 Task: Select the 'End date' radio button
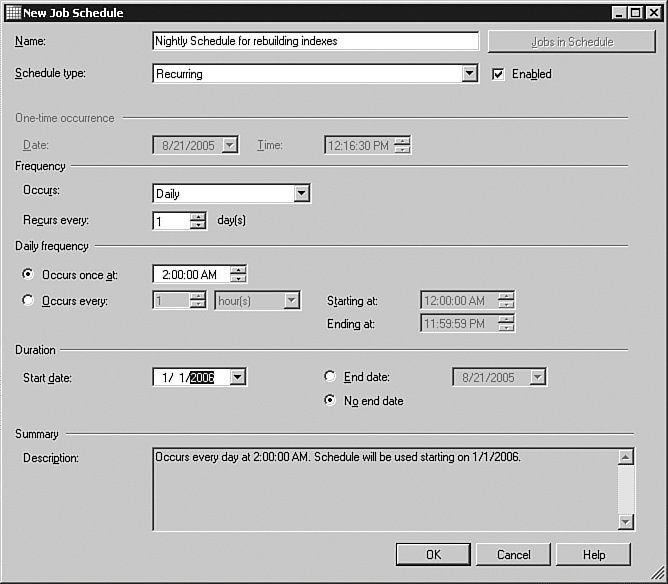pos(331,377)
